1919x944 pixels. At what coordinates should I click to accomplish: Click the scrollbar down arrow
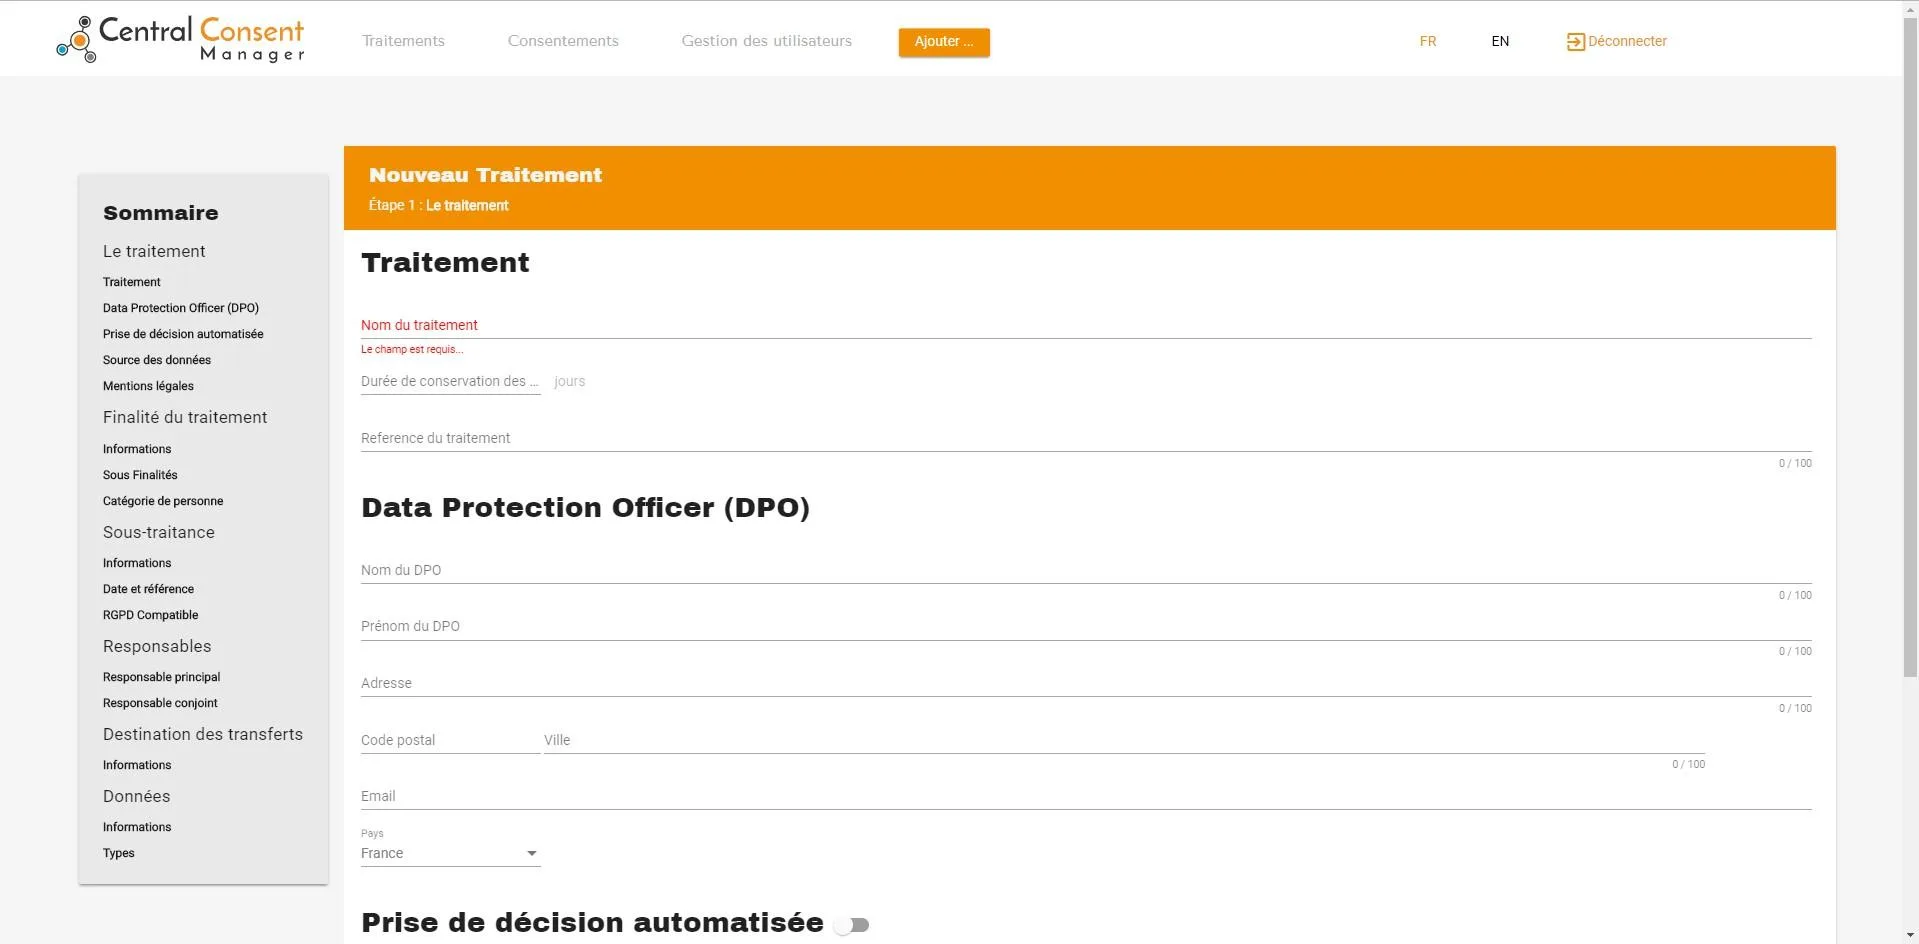pyautogui.click(x=1910, y=936)
